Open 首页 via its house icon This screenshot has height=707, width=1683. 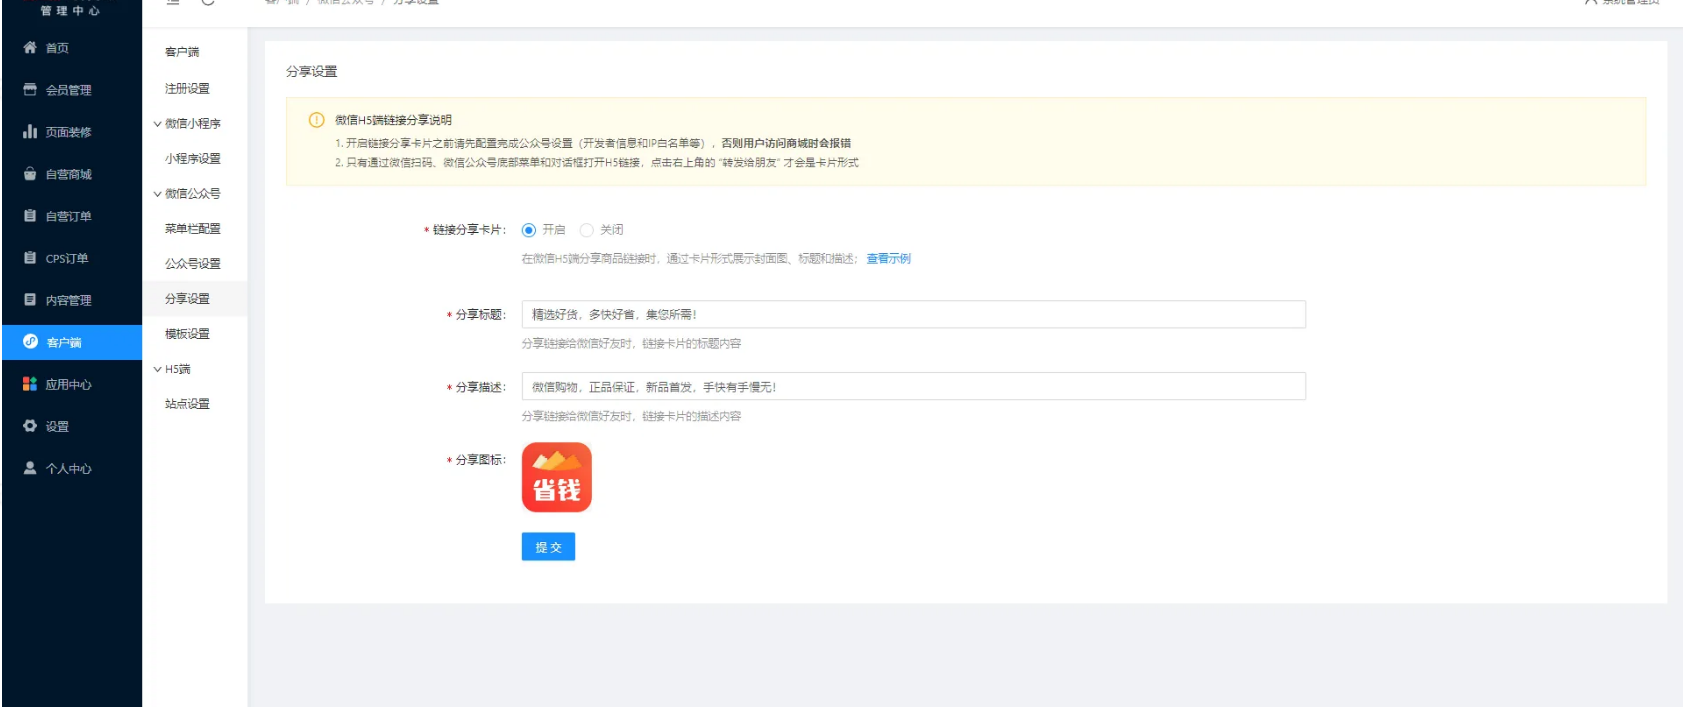[x=30, y=47]
